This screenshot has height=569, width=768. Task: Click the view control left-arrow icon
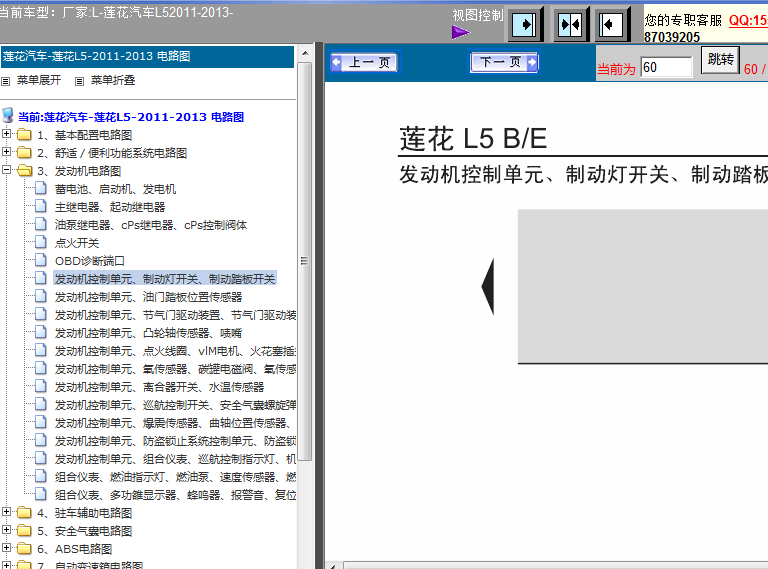click(x=612, y=24)
